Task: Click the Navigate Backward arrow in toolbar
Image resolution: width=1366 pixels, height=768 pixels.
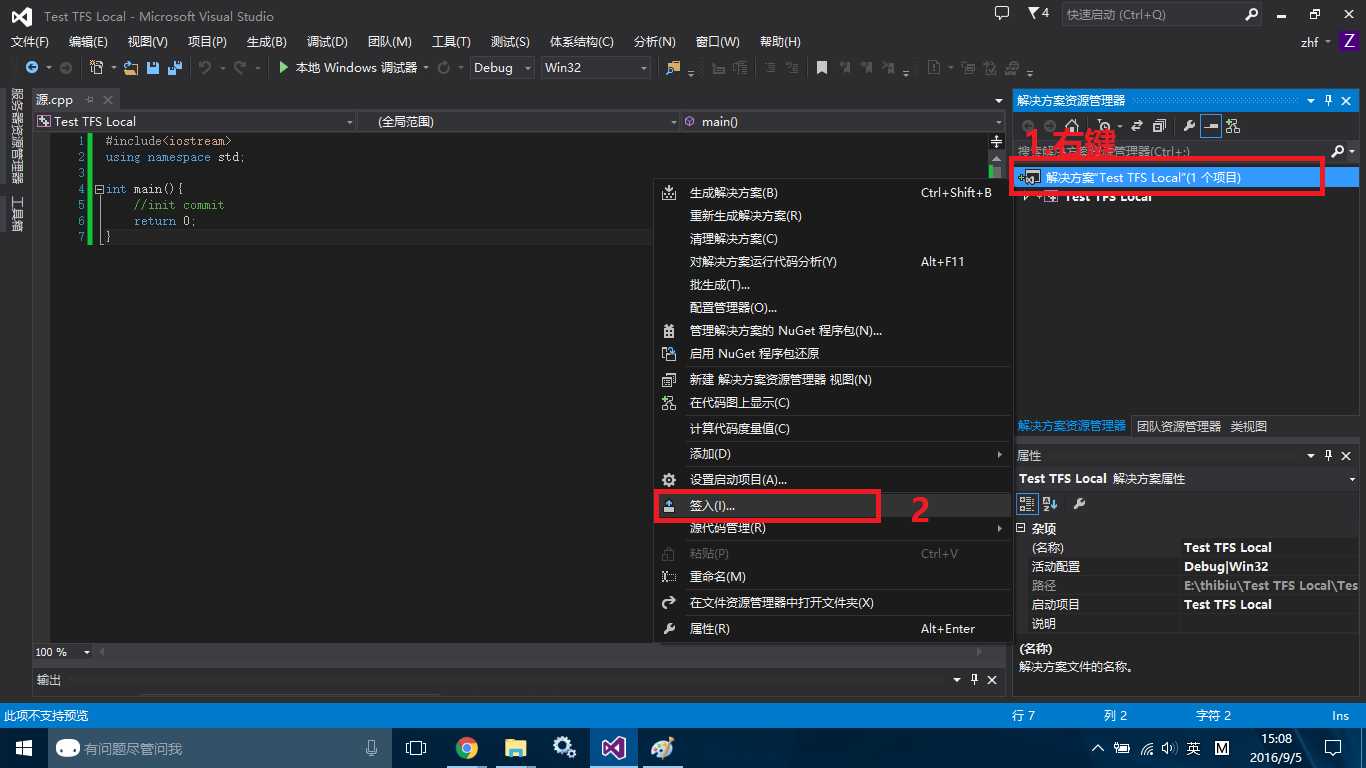Action: point(32,67)
